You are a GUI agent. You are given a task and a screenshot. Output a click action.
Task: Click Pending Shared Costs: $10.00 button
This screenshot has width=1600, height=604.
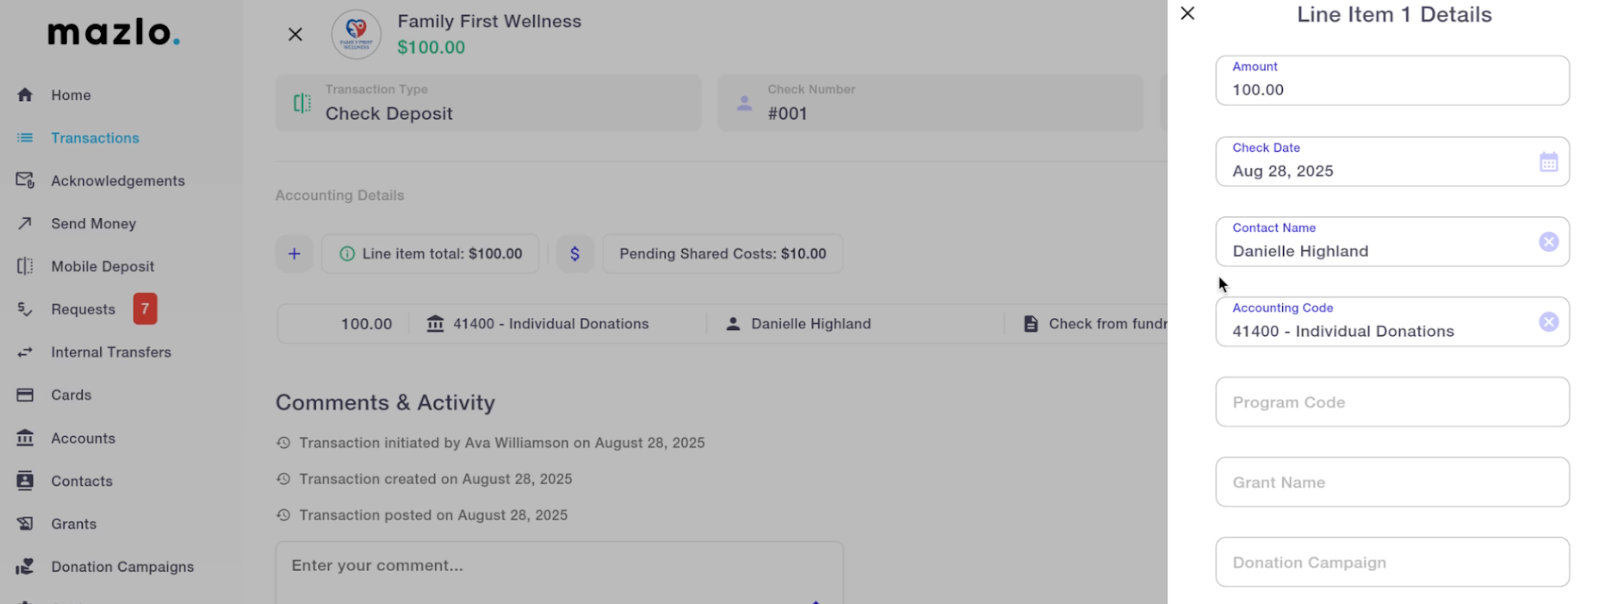click(x=722, y=254)
